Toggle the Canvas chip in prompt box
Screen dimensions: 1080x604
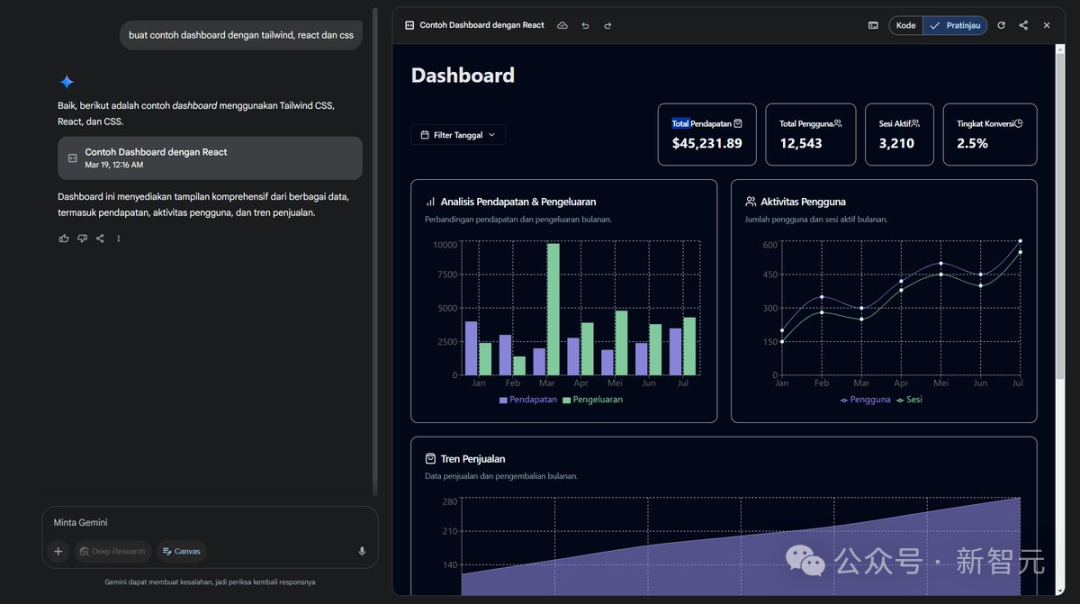[x=181, y=551]
